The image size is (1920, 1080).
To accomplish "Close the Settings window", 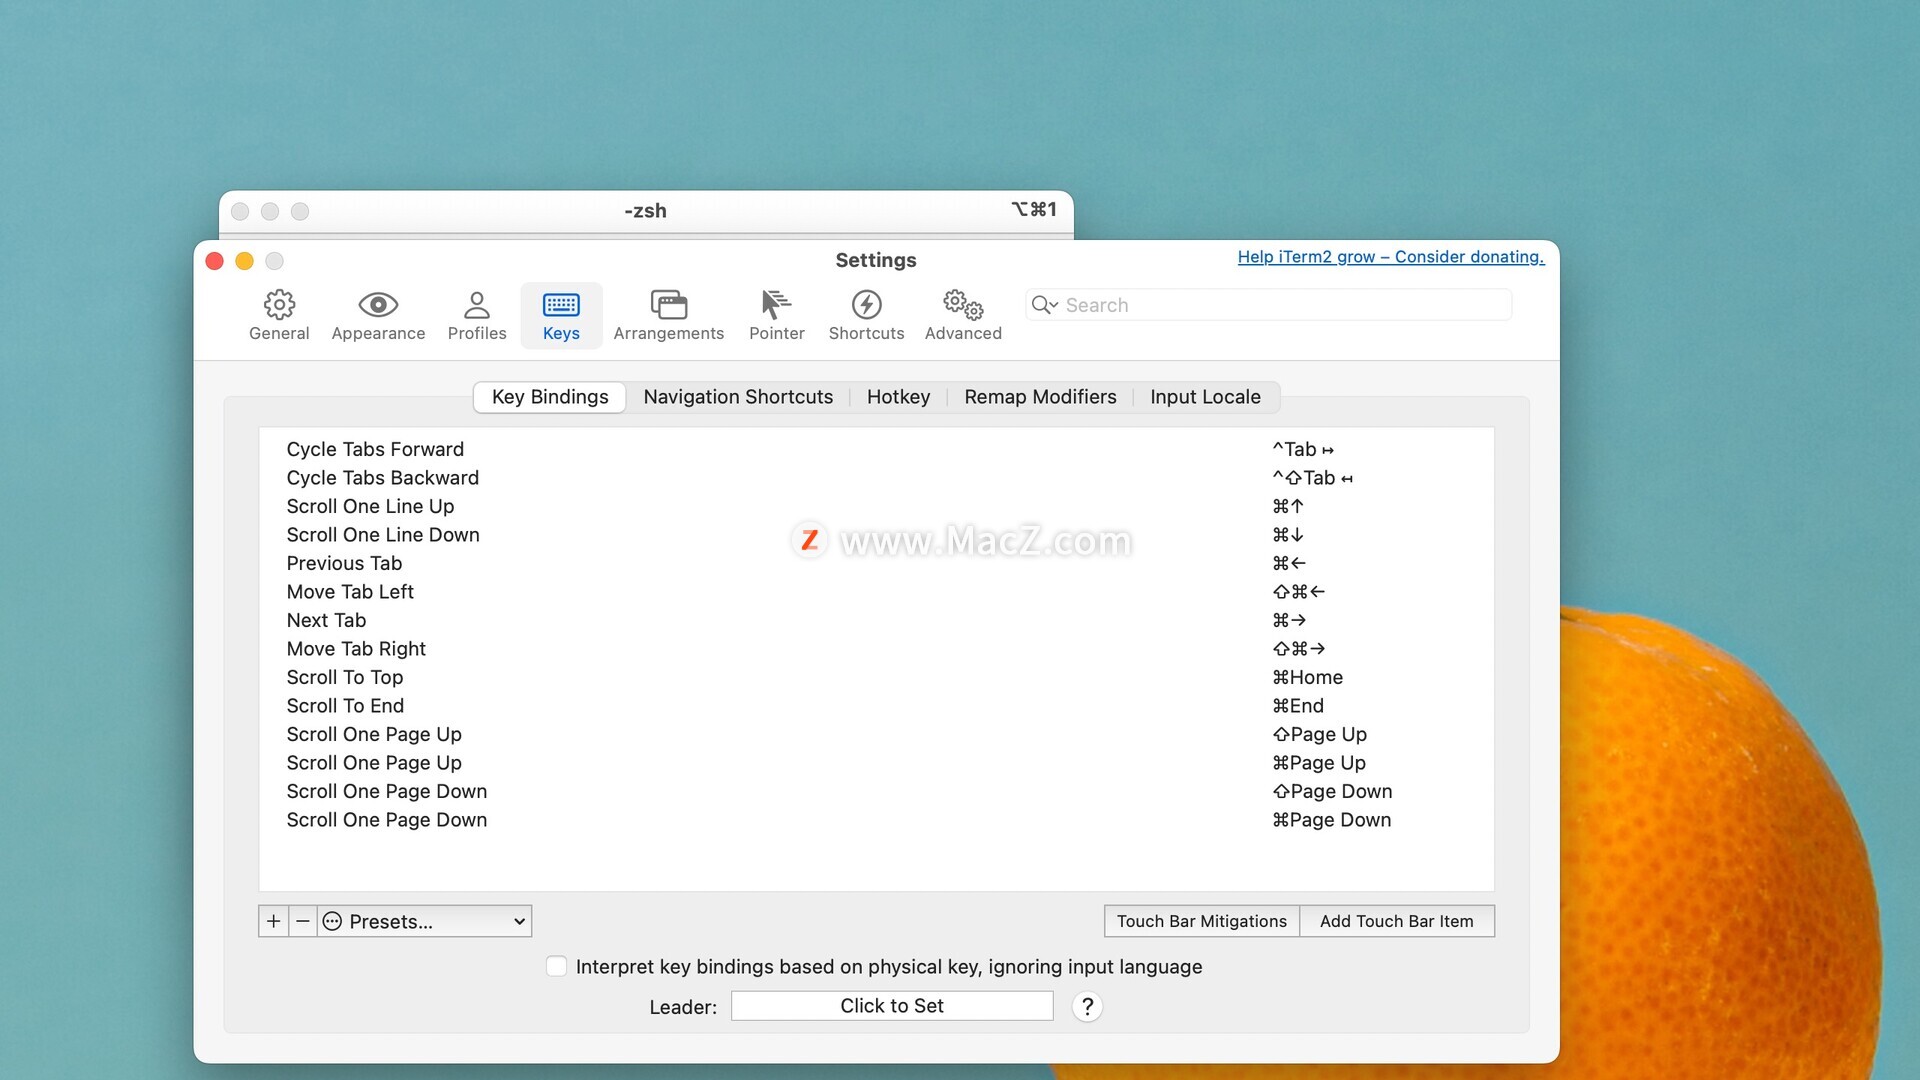I will point(214,261).
